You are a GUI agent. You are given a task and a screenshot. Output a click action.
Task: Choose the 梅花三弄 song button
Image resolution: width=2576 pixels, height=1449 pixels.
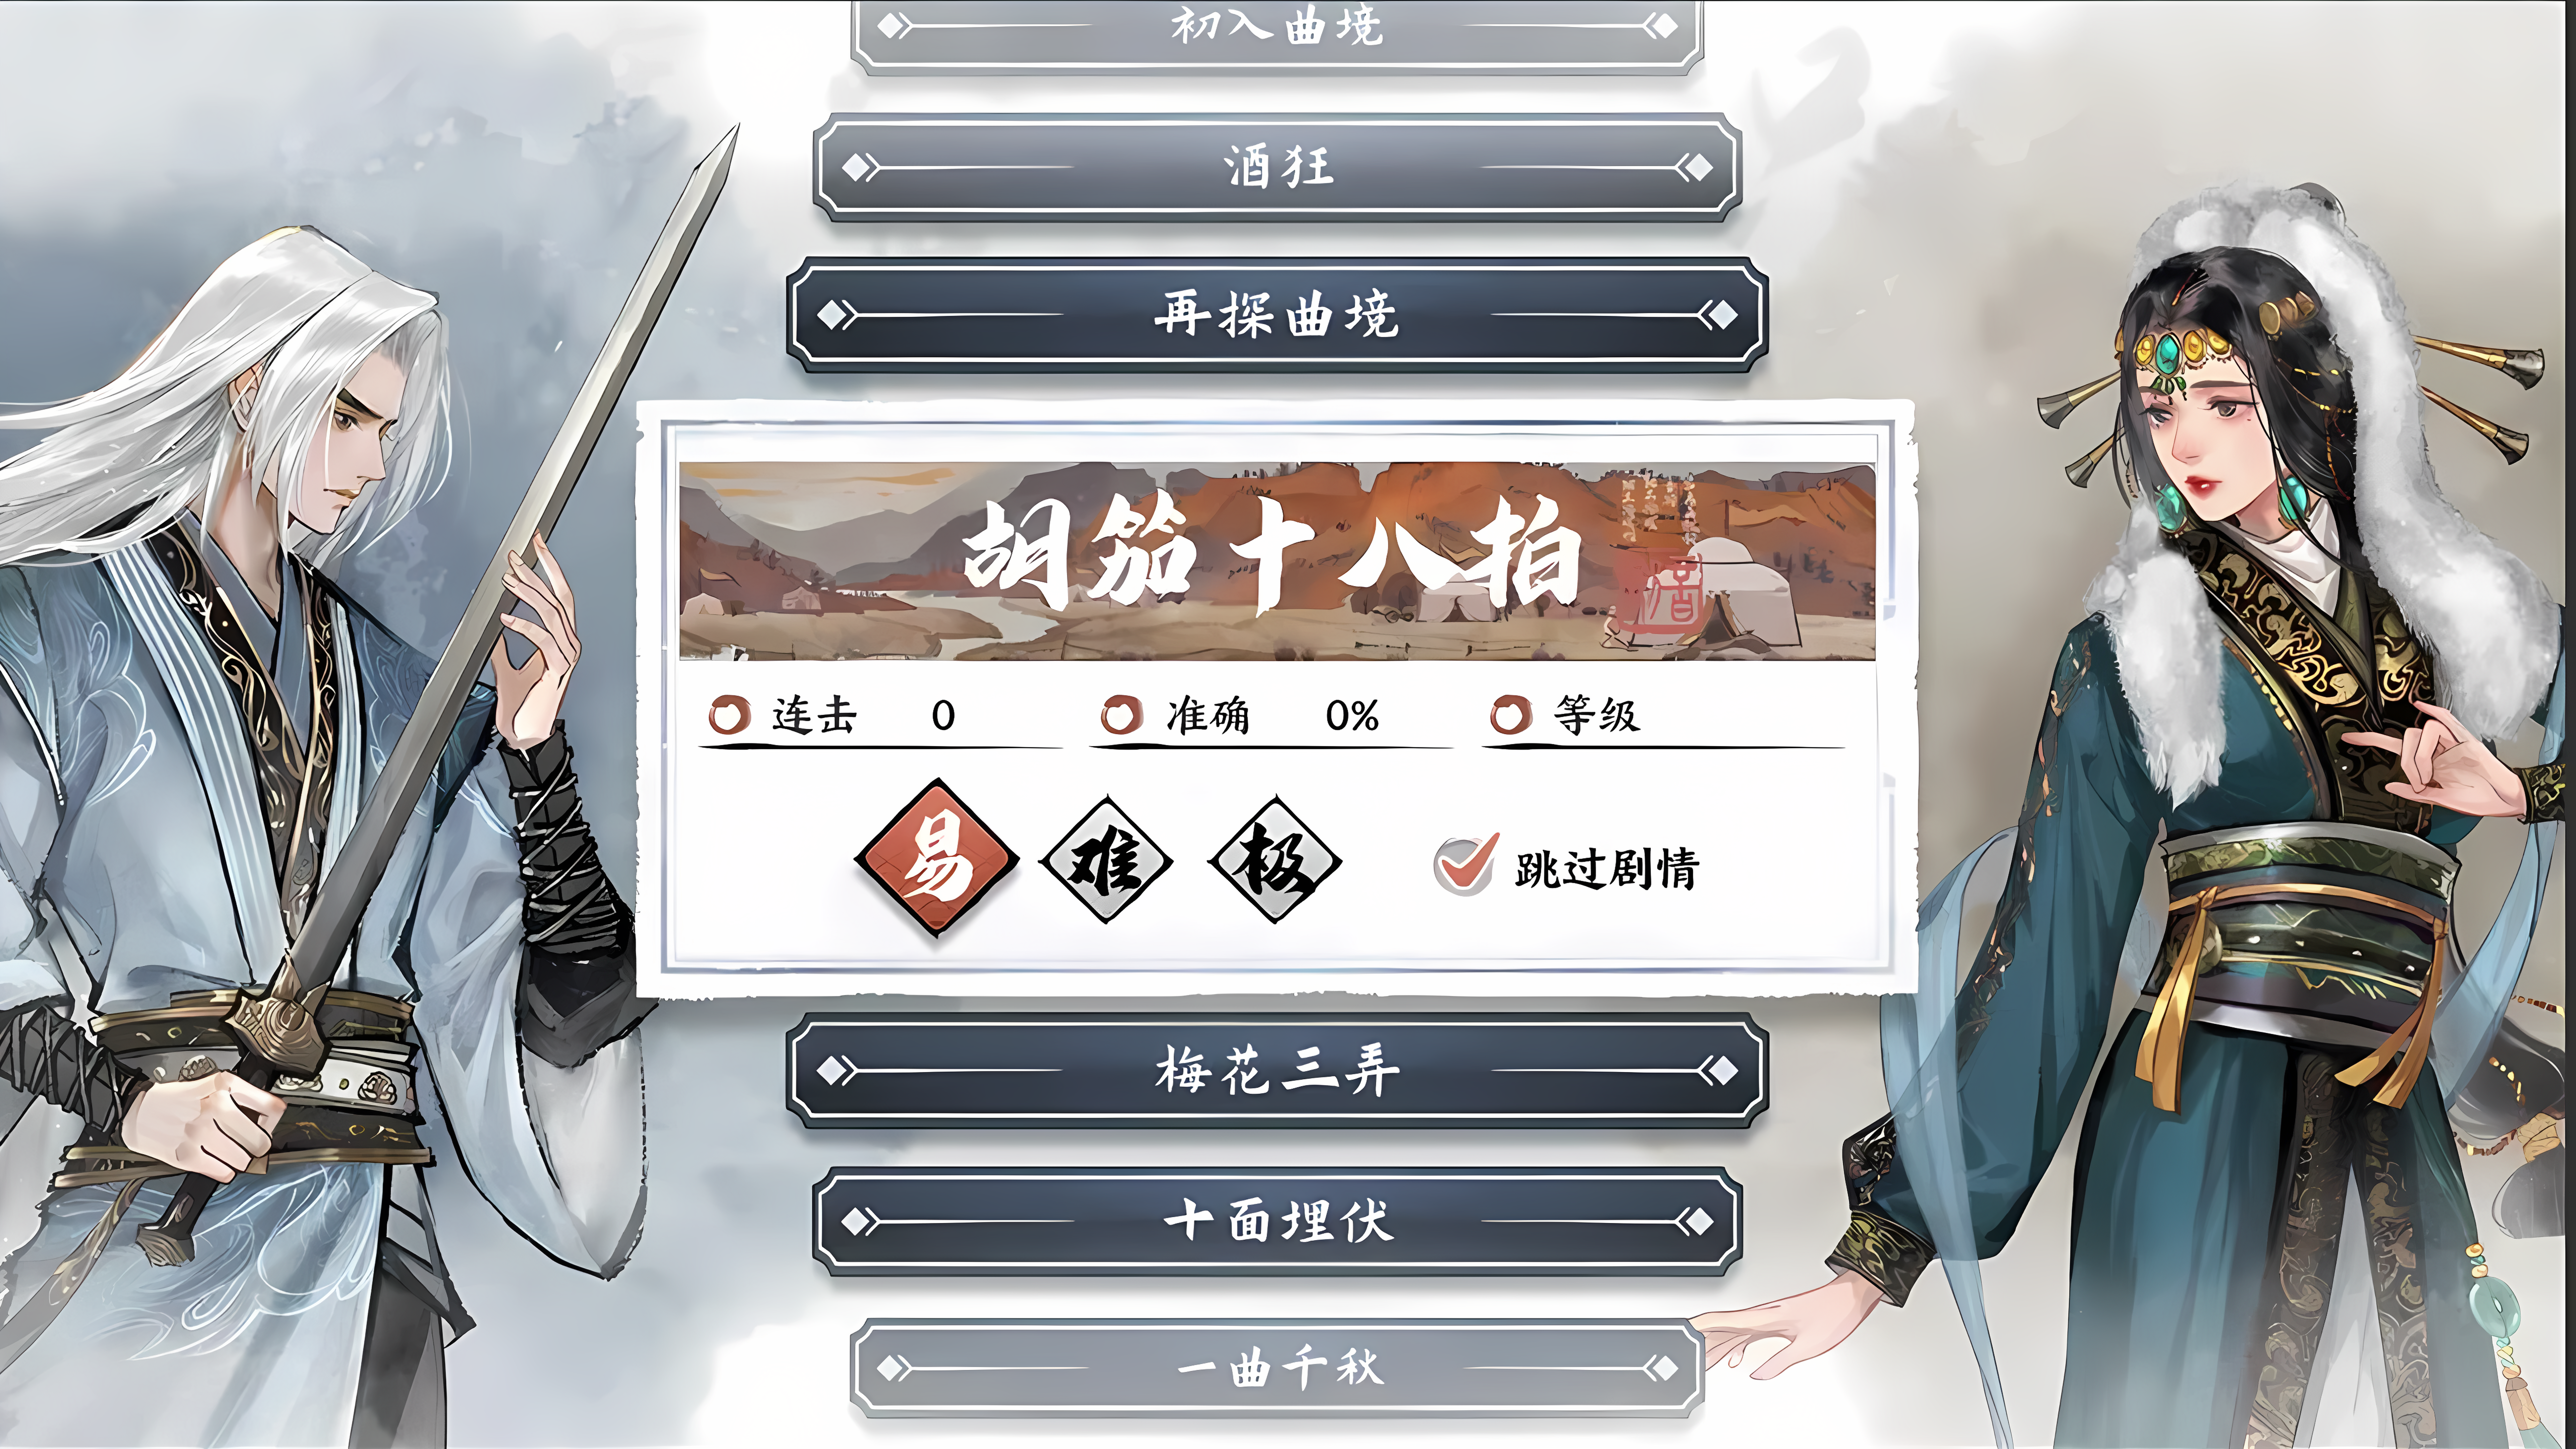(x=1277, y=1071)
